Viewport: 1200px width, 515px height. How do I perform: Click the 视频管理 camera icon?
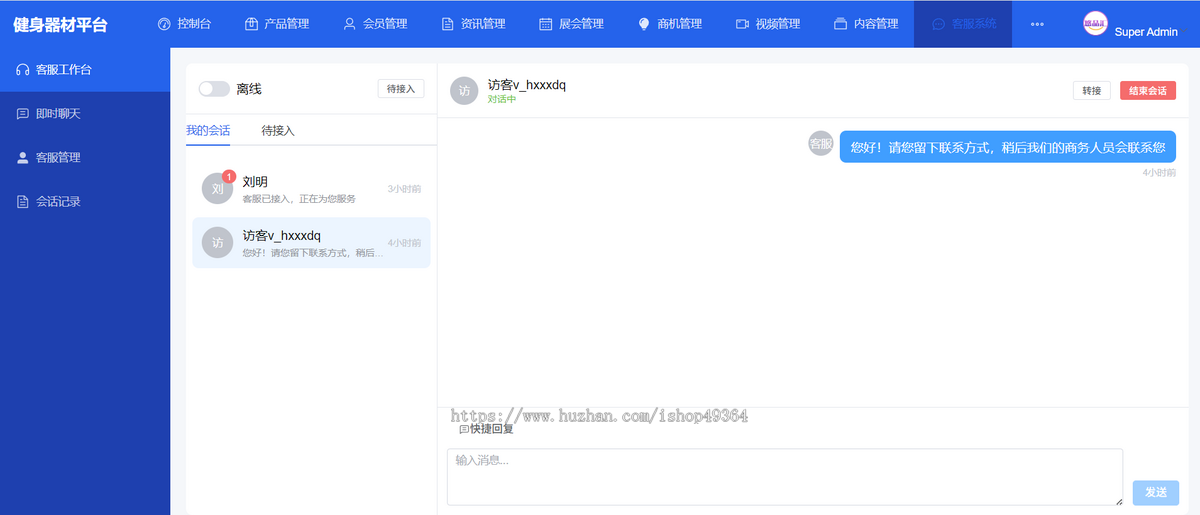click(742, 24)
